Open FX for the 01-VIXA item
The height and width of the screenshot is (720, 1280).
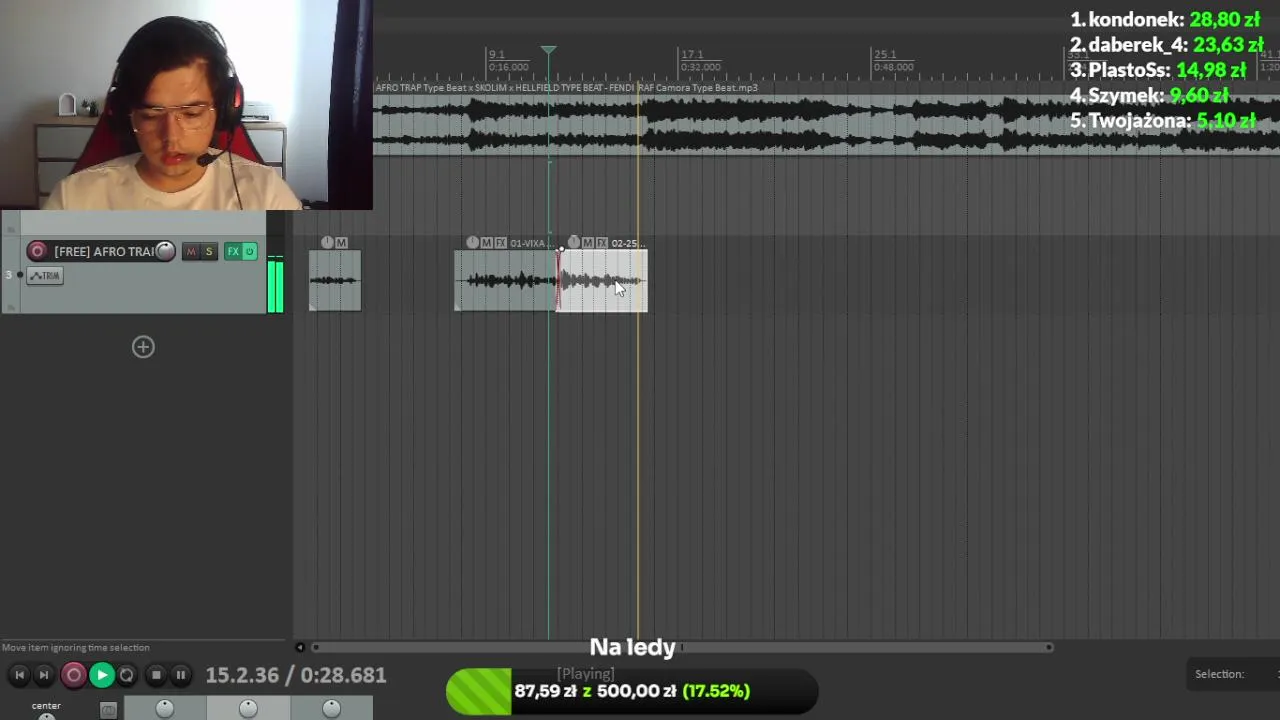tap(501, 242)
